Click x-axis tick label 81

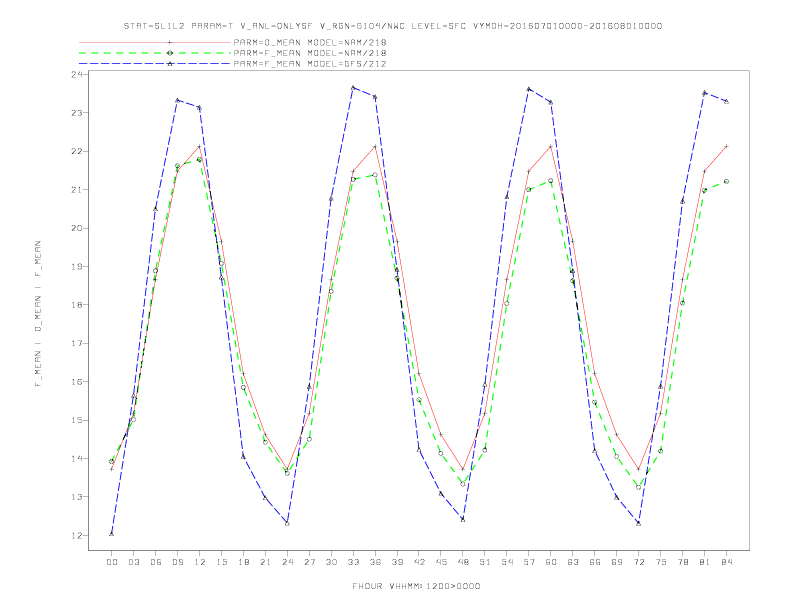(705, 562)
